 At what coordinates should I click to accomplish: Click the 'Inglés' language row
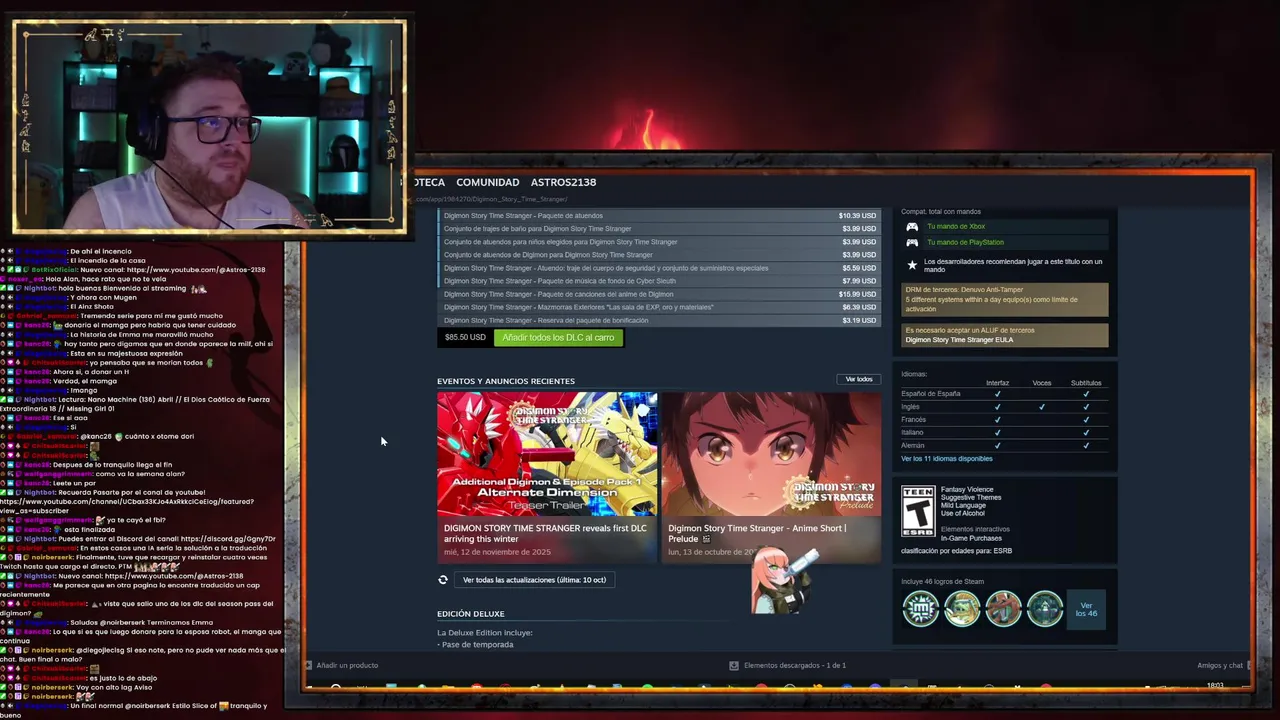pos(1003,407)
